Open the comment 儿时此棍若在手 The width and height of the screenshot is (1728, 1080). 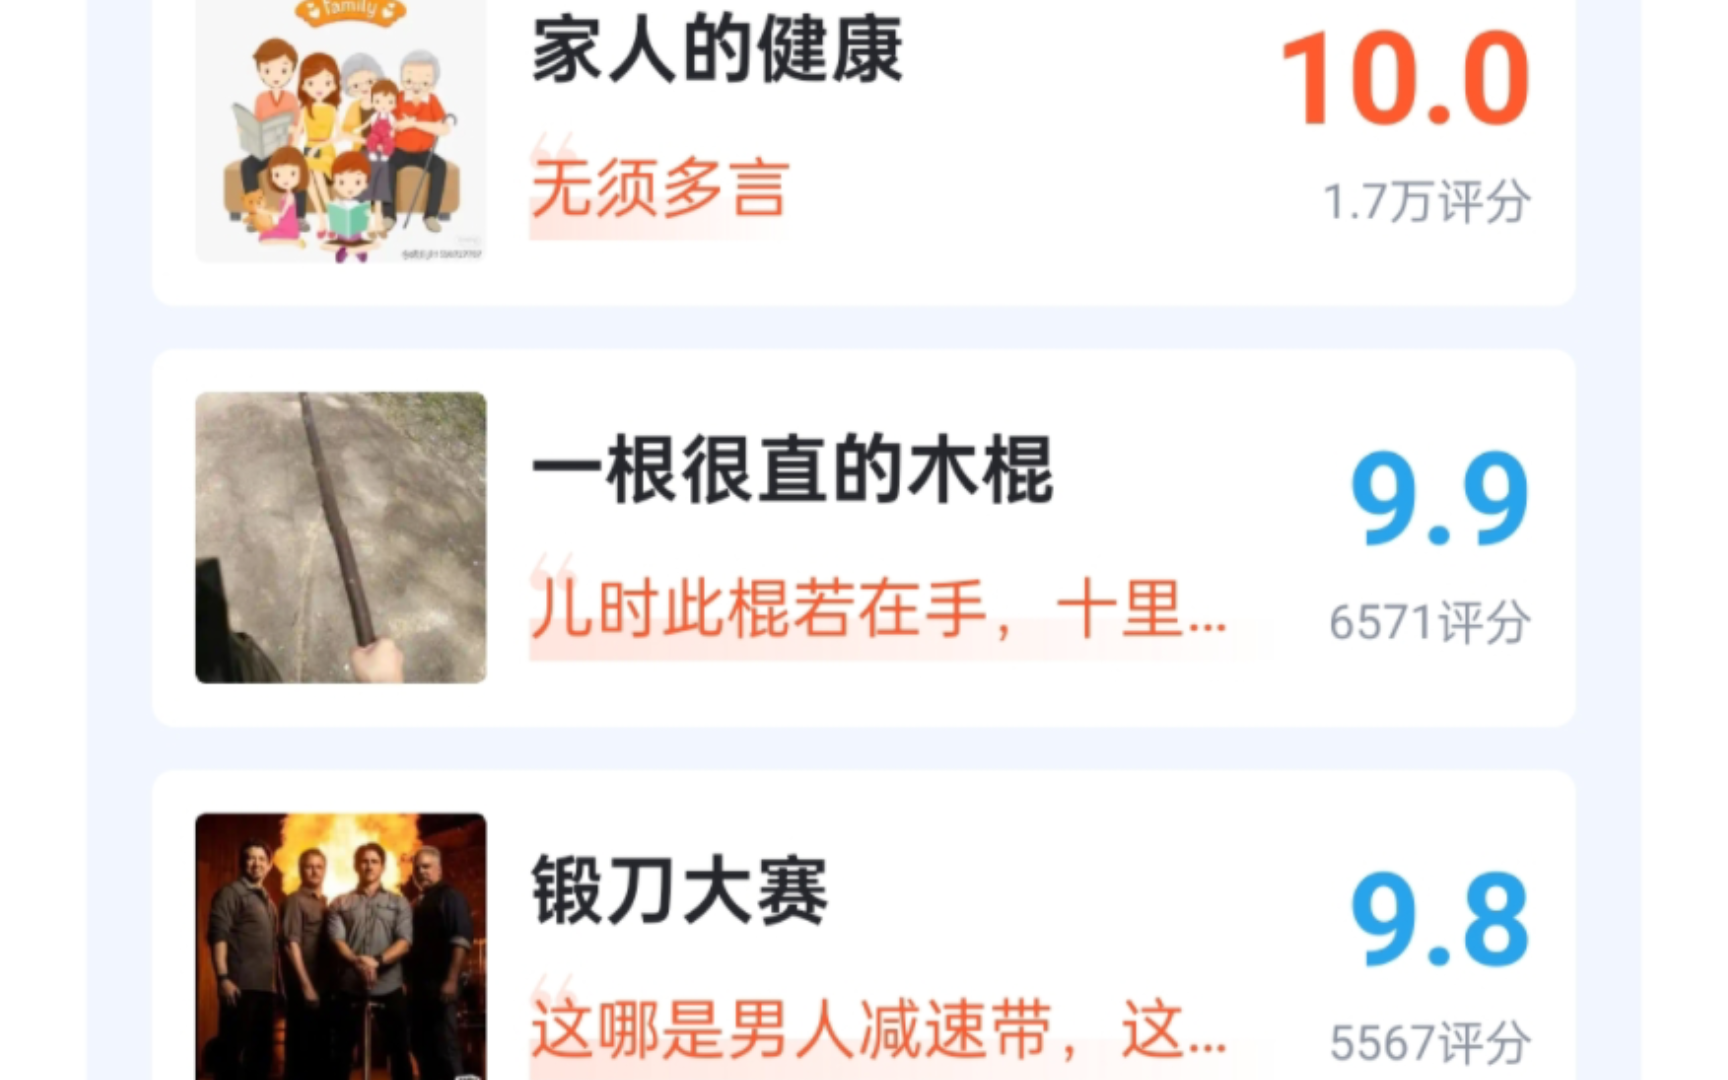coord(878,609)
